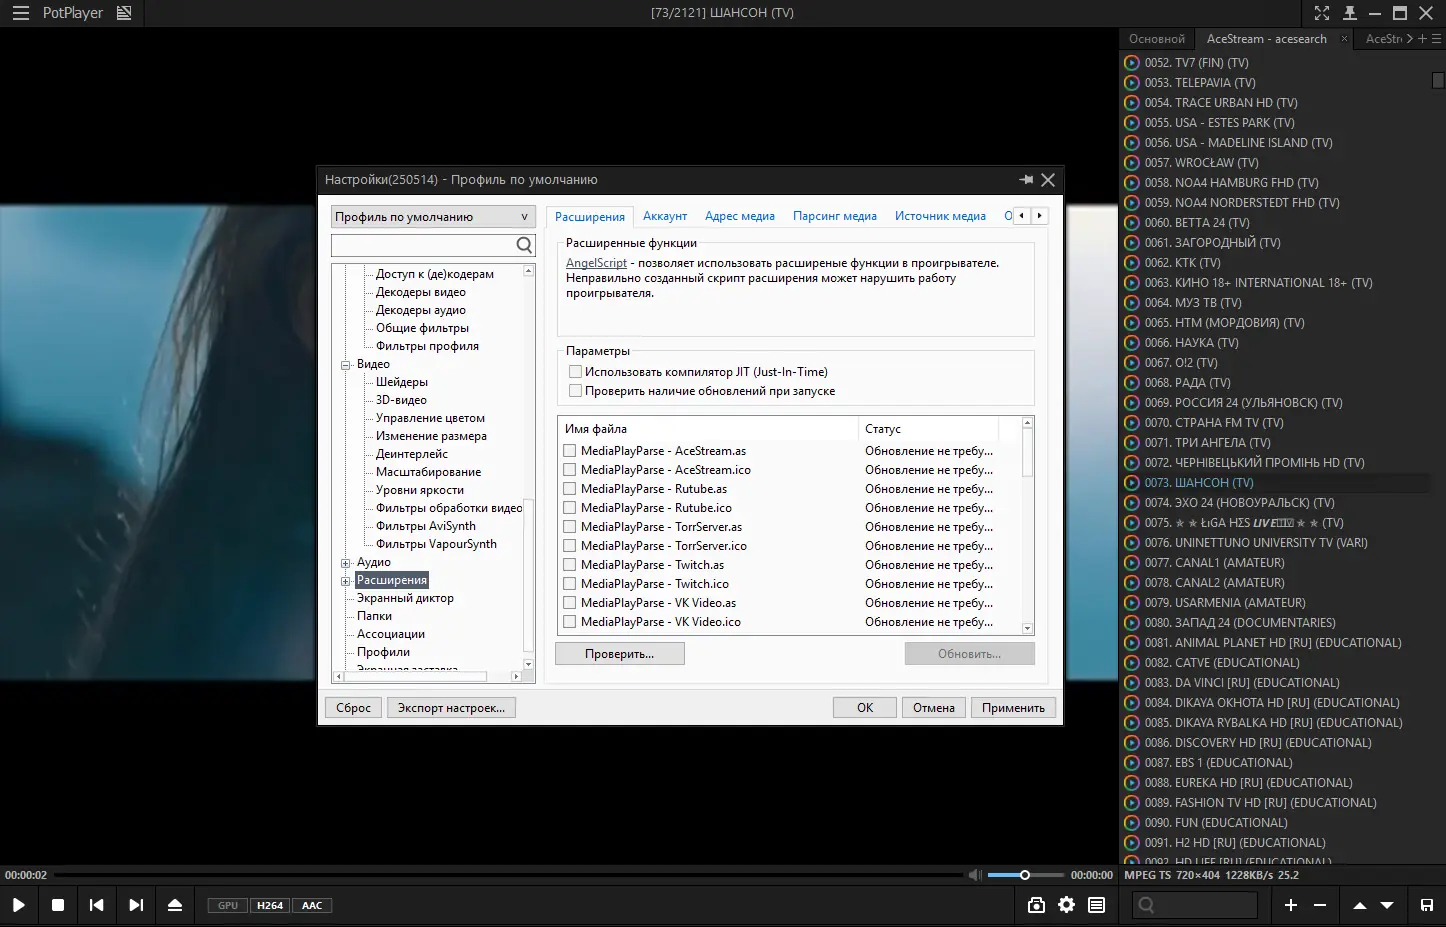Click the snapshot camera icon near the bottom

tap(1036, 904)
